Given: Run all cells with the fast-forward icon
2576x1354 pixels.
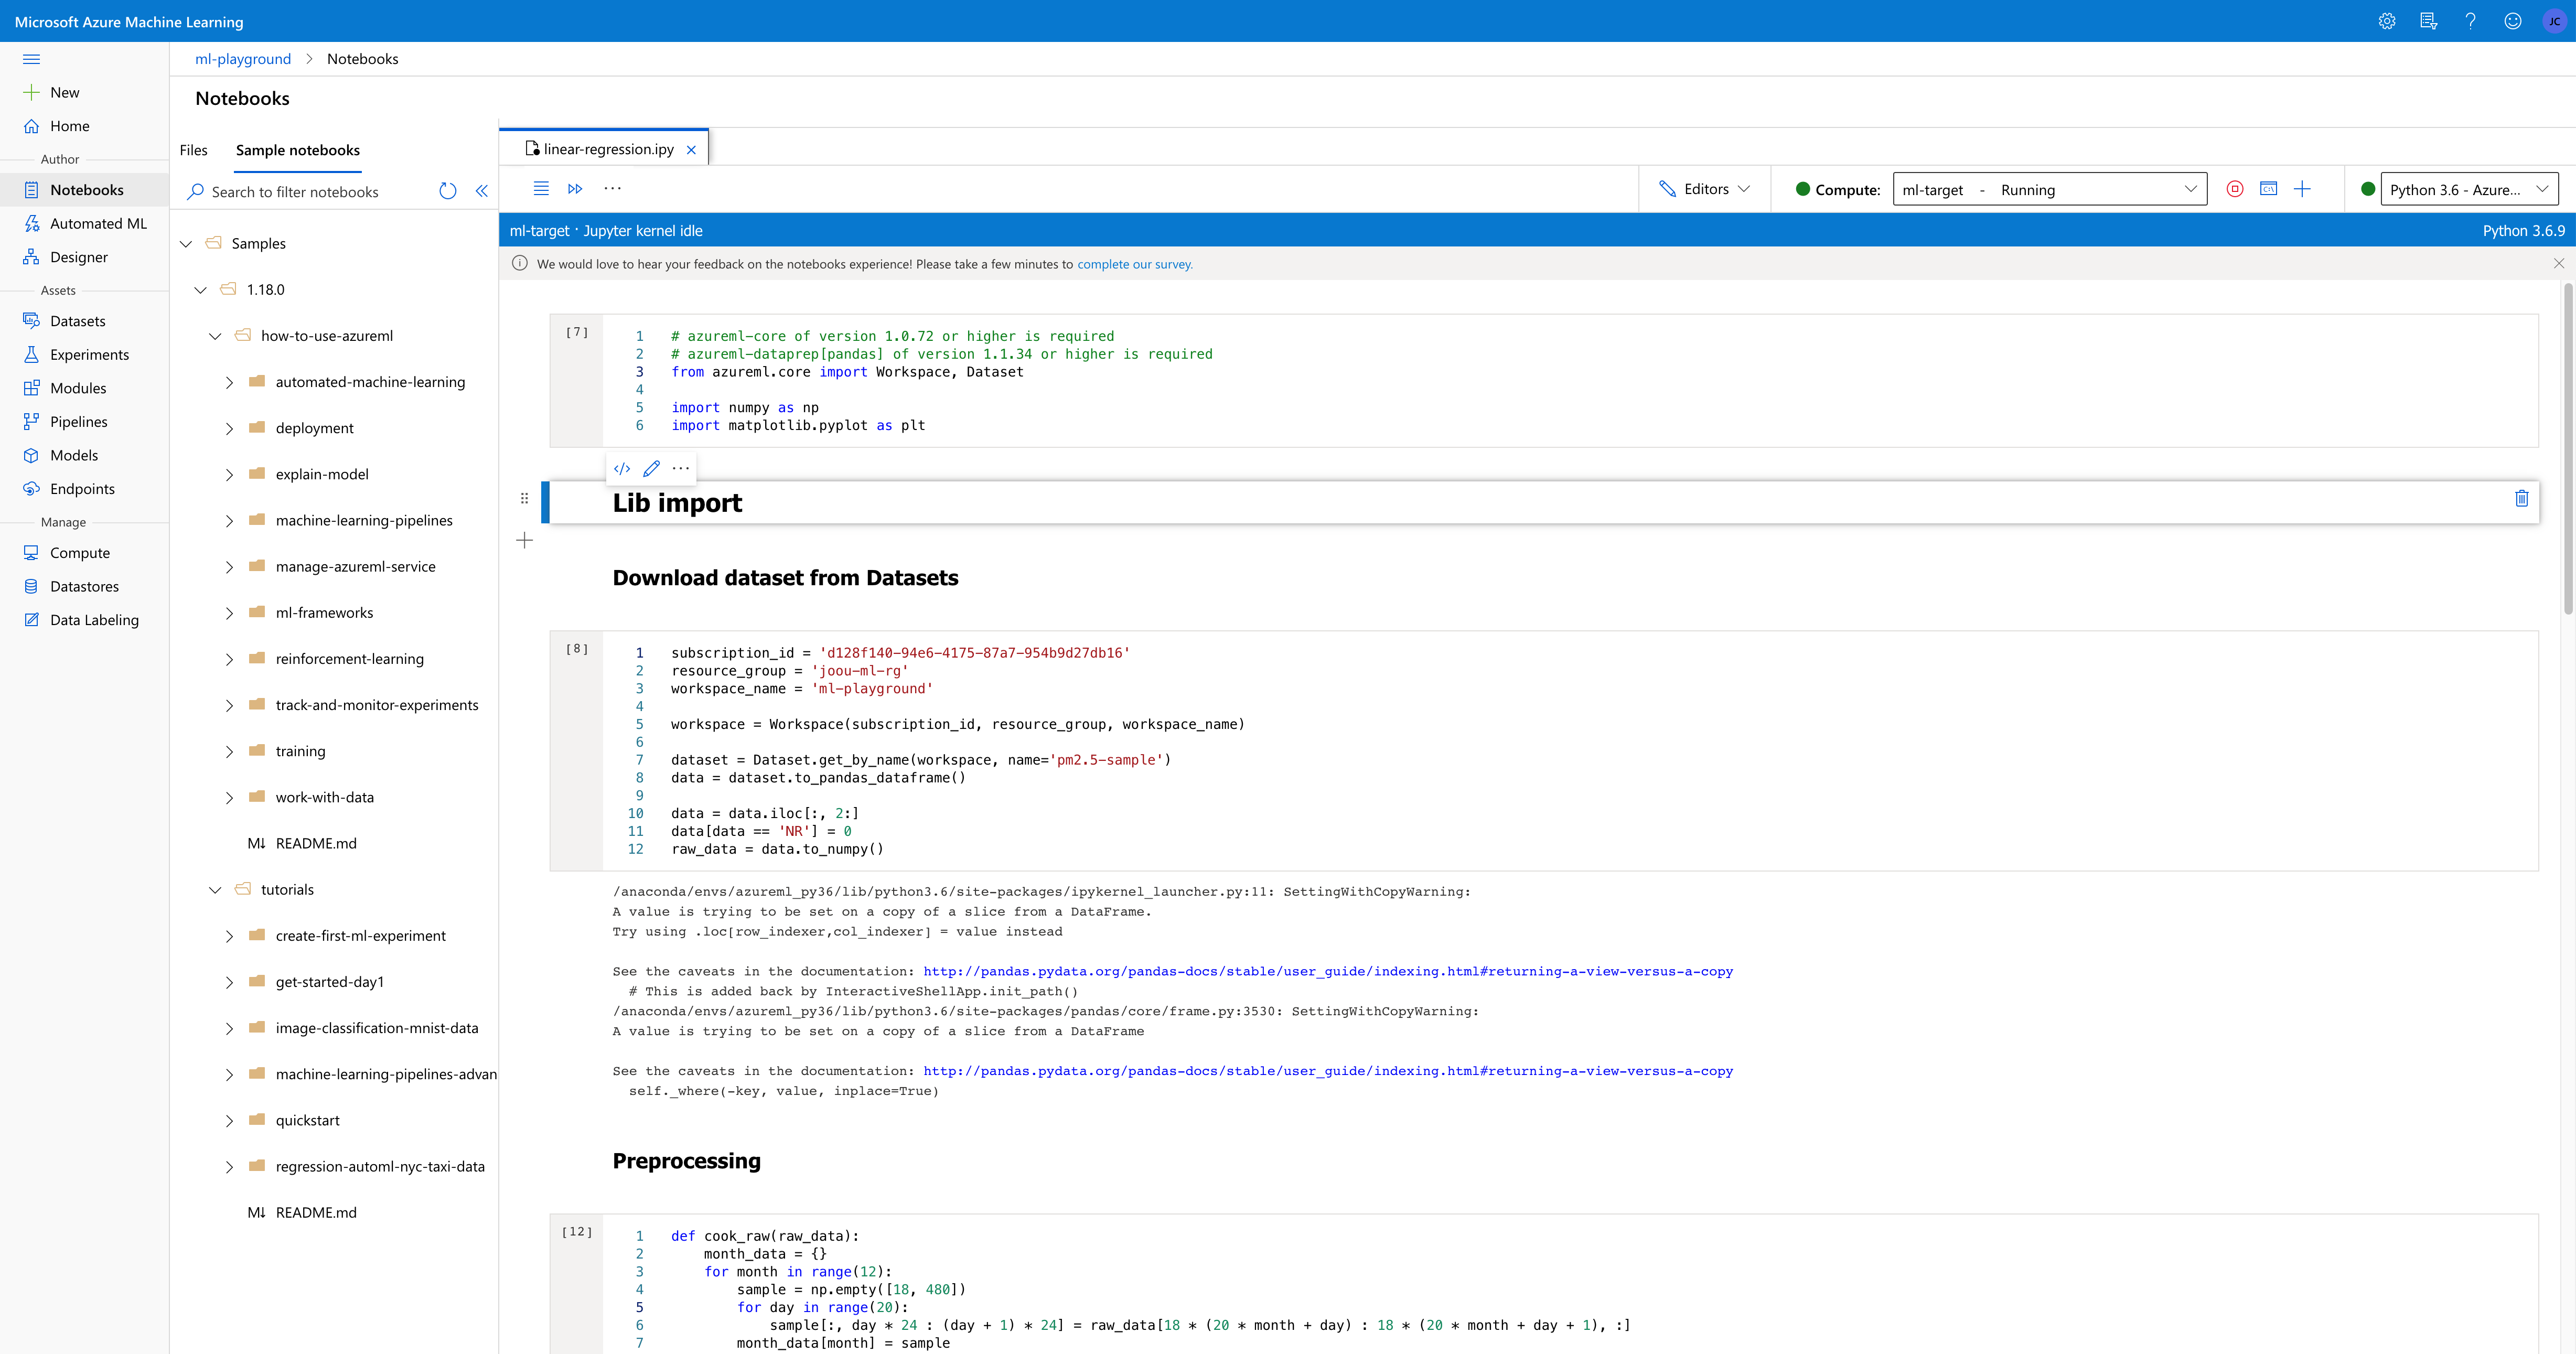Looking at the screenshot, I should 575,188.
